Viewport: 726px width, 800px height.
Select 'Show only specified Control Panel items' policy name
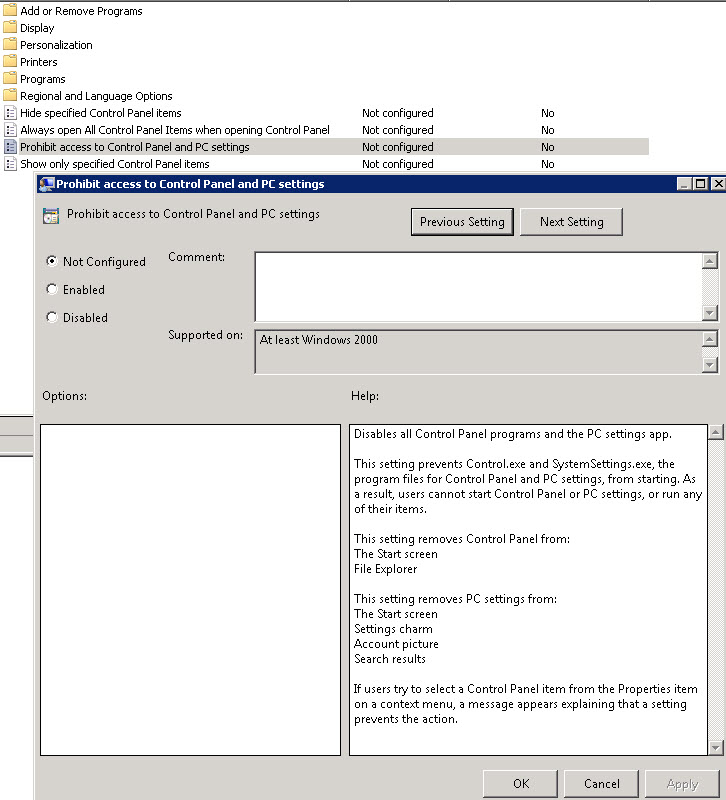tap(115, 164)
